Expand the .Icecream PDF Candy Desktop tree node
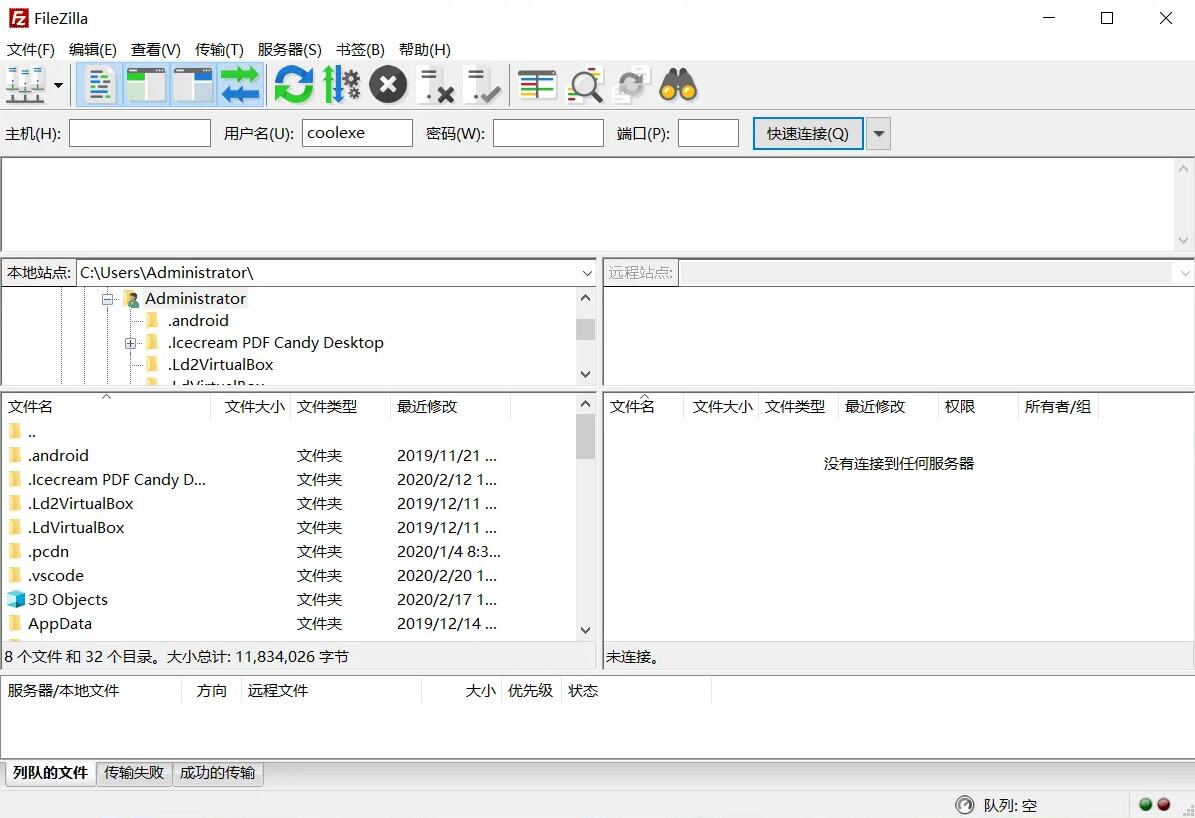This screenshot has height=818, width=1195. click(130, 343)
